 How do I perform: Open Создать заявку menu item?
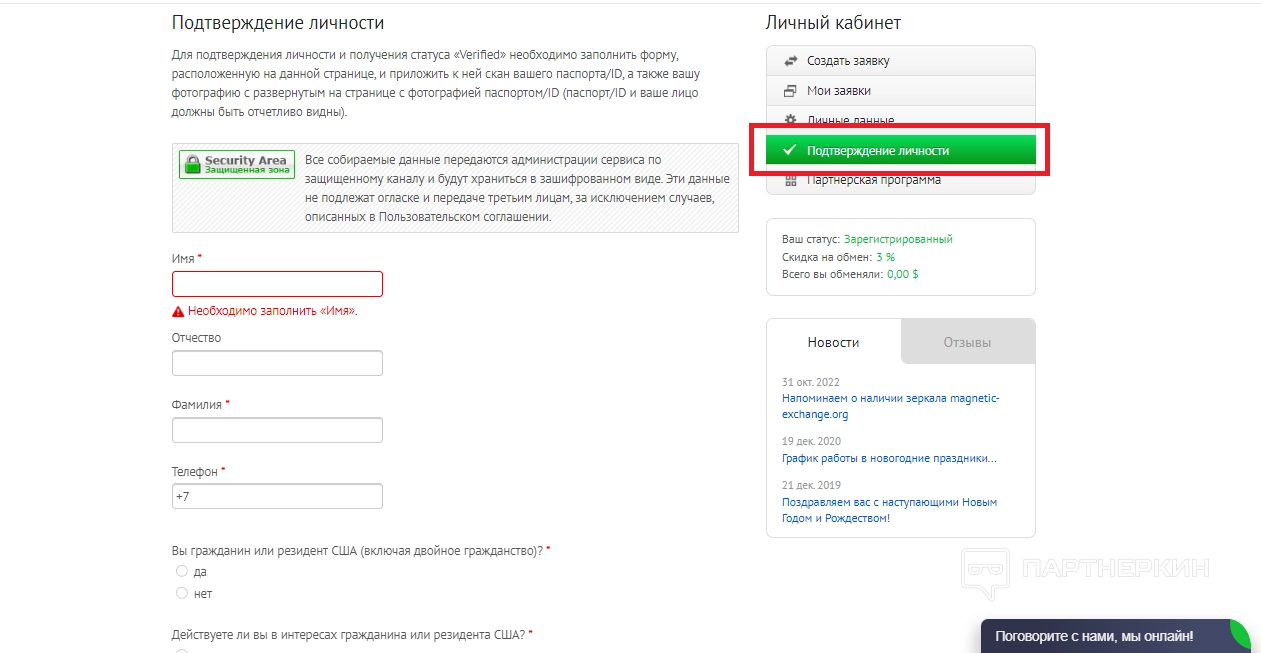848,61
